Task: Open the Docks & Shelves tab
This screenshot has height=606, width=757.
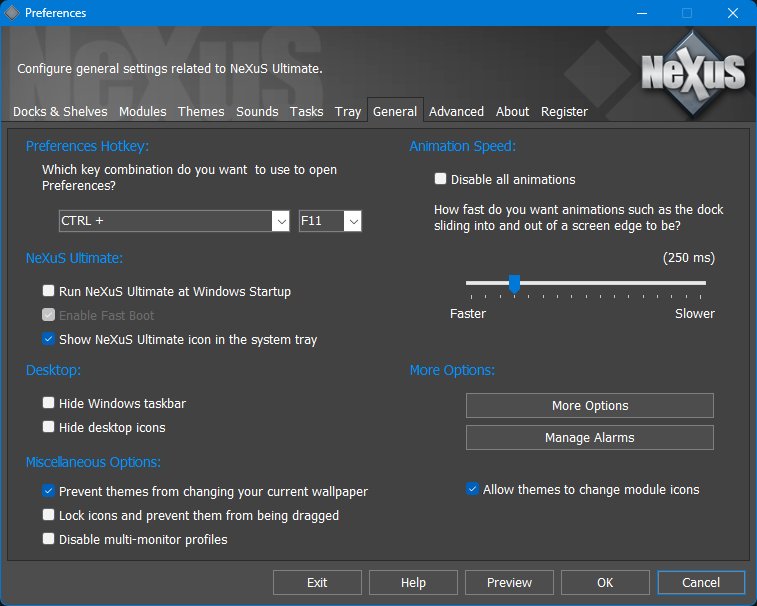Action: (60, 112)
